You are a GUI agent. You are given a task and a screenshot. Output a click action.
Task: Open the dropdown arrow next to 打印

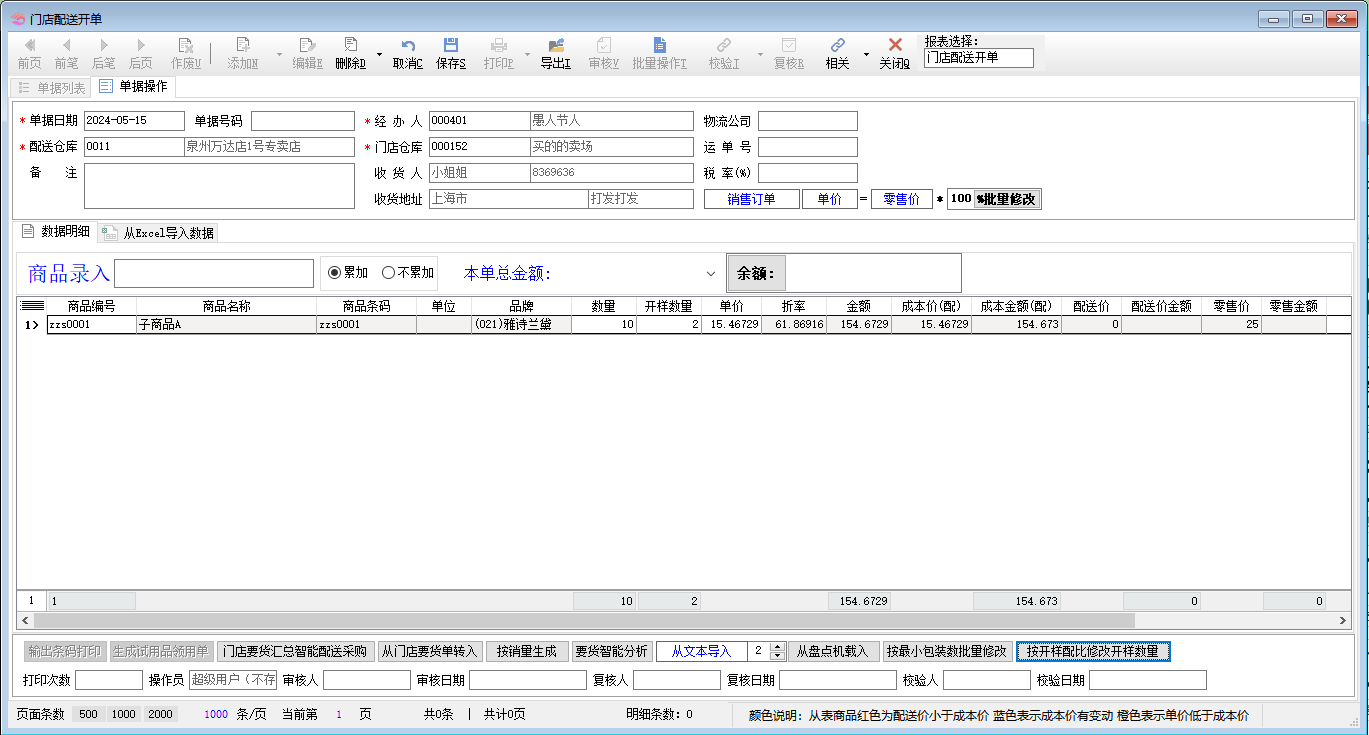pos(527,53)
